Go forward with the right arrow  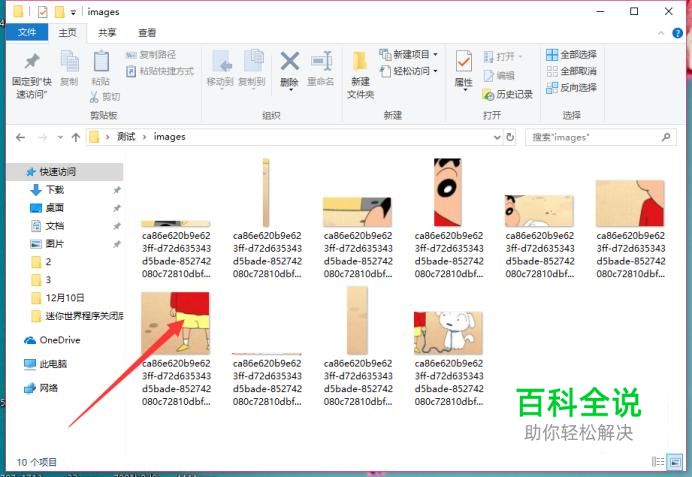click(x=42, y=138)
